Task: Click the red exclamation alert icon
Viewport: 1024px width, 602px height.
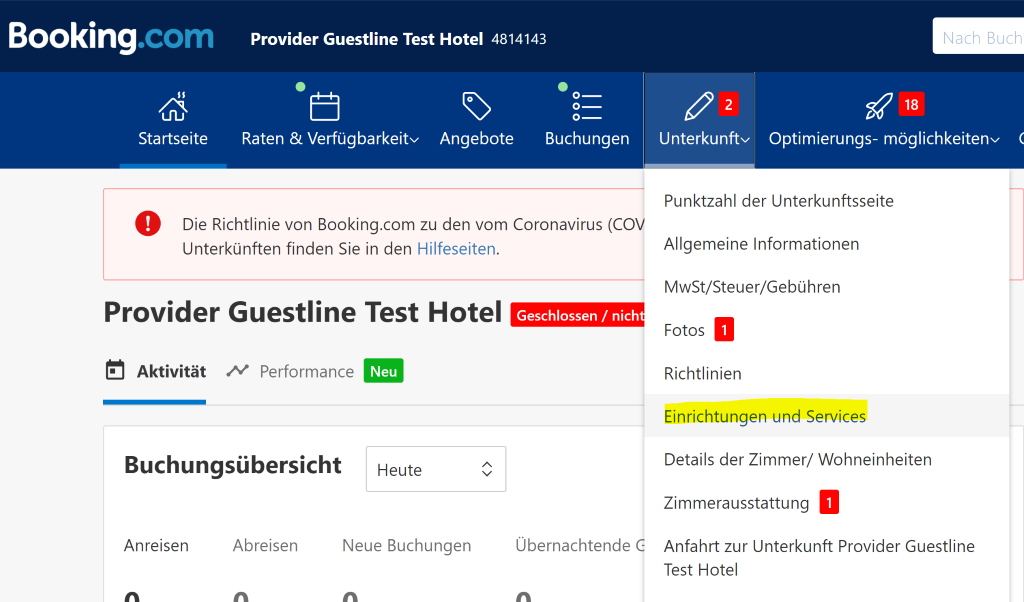Action: click(148, 223)
